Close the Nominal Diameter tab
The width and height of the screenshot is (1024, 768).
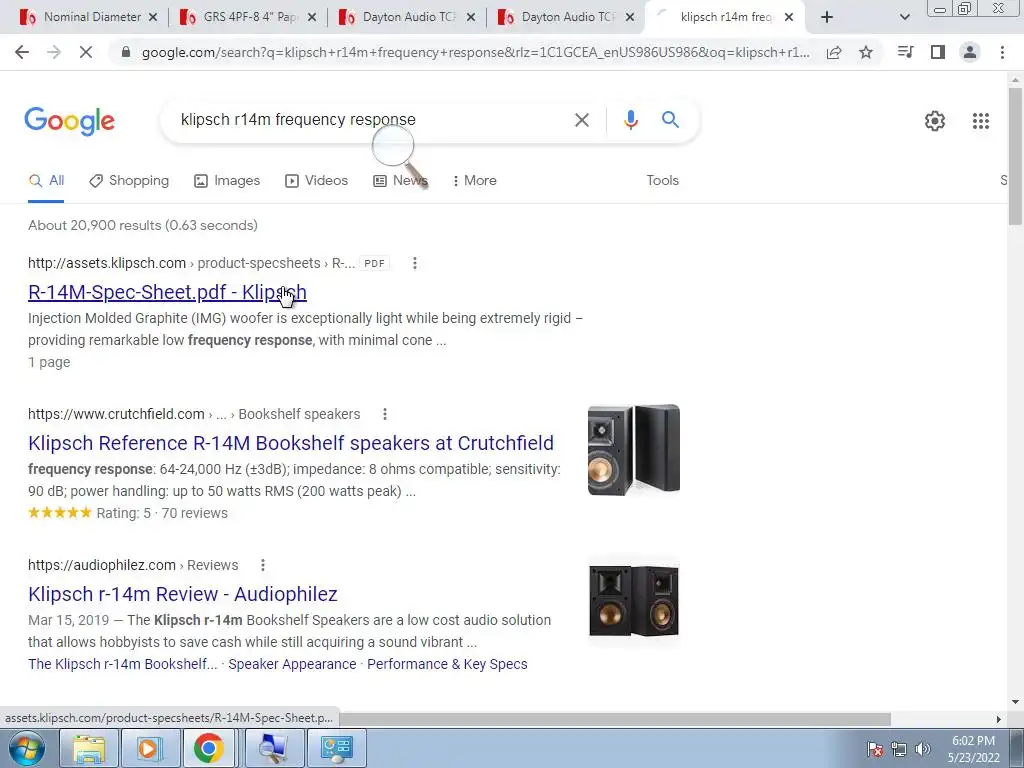pyautogui.click(x=153, y=17)
